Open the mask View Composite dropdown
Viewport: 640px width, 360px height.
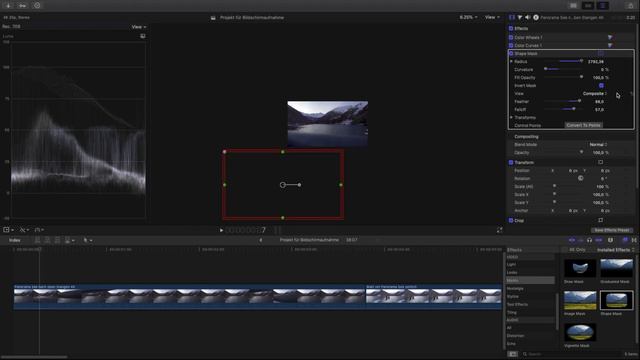(x=594, y=93)
